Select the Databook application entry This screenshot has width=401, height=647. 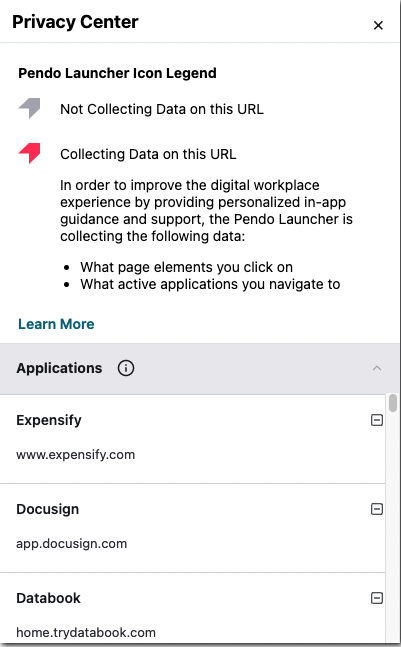click(x=193, y=610)
